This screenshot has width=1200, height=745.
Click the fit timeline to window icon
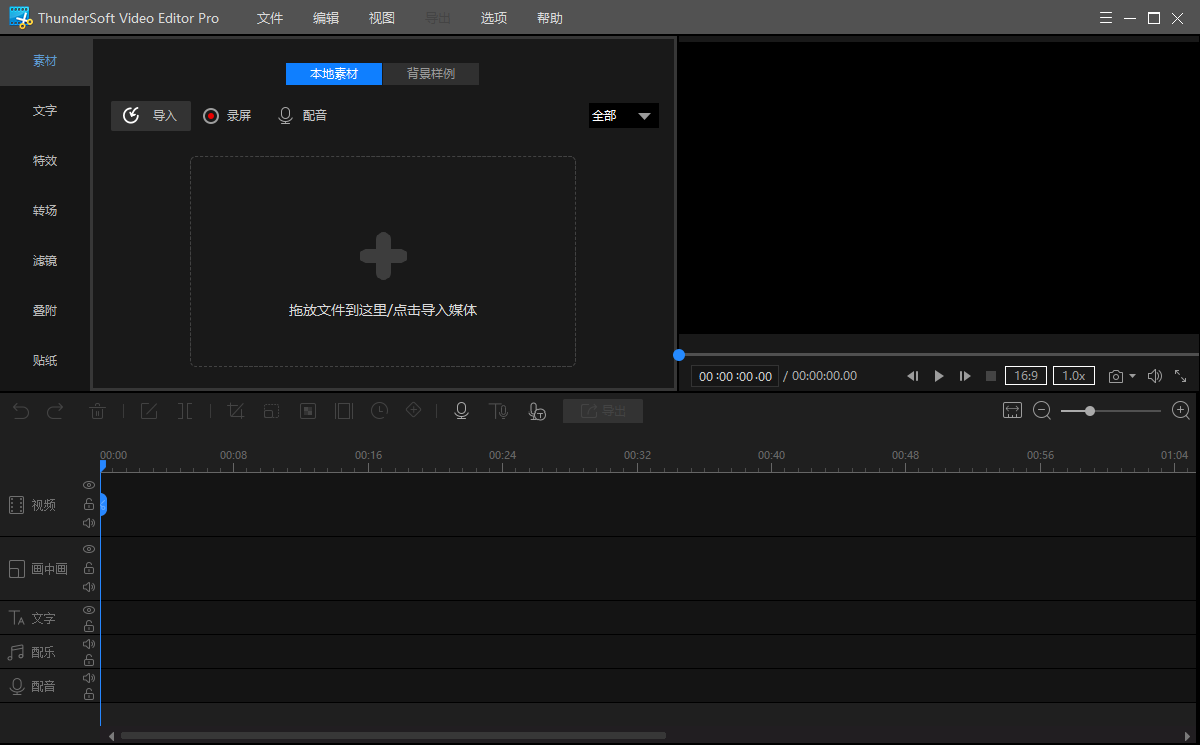coord(1013,411)
